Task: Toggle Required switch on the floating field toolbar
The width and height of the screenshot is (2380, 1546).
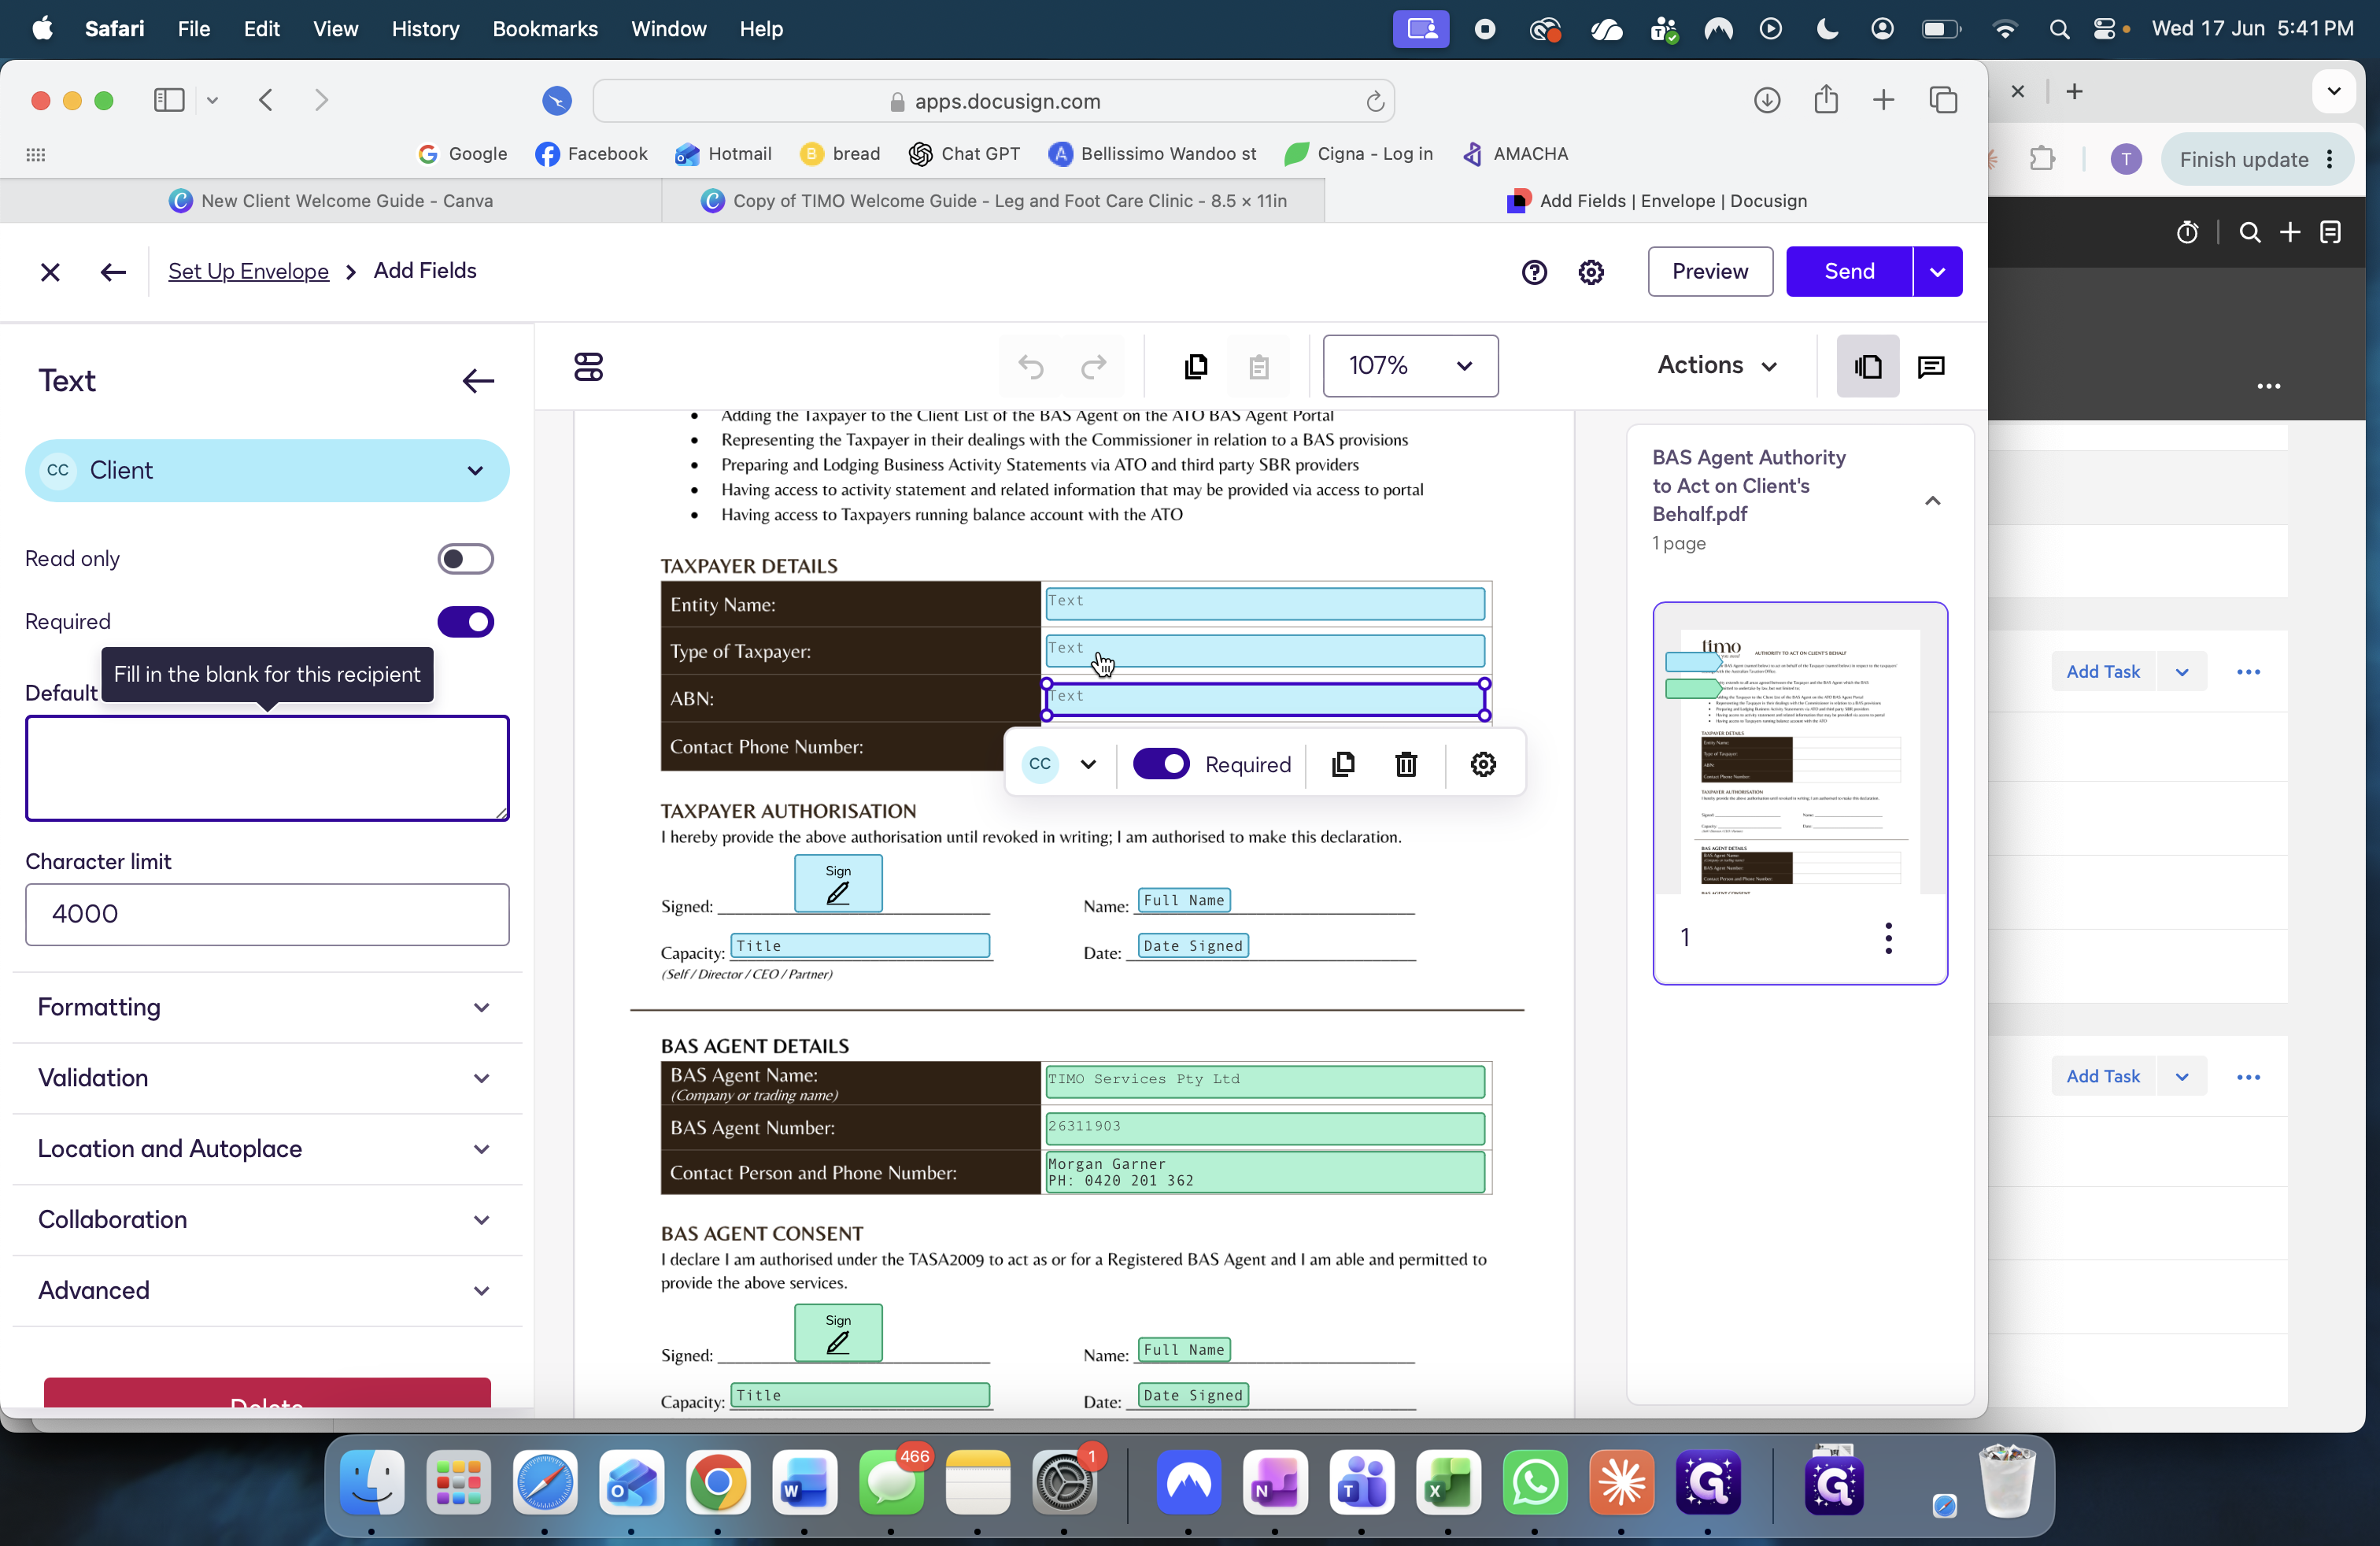Action: coord(1160,765)
